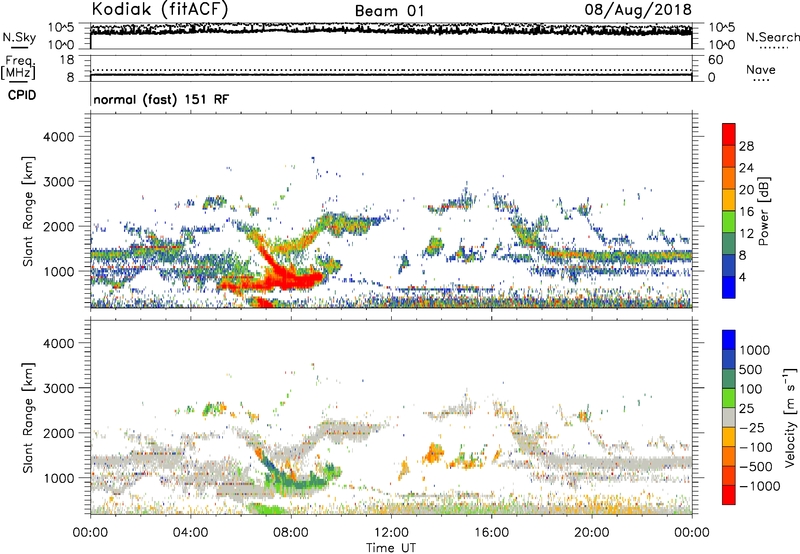Click the "Power [dB]" colorbar title
800x554 pixels.
click(x=764, y=211)
